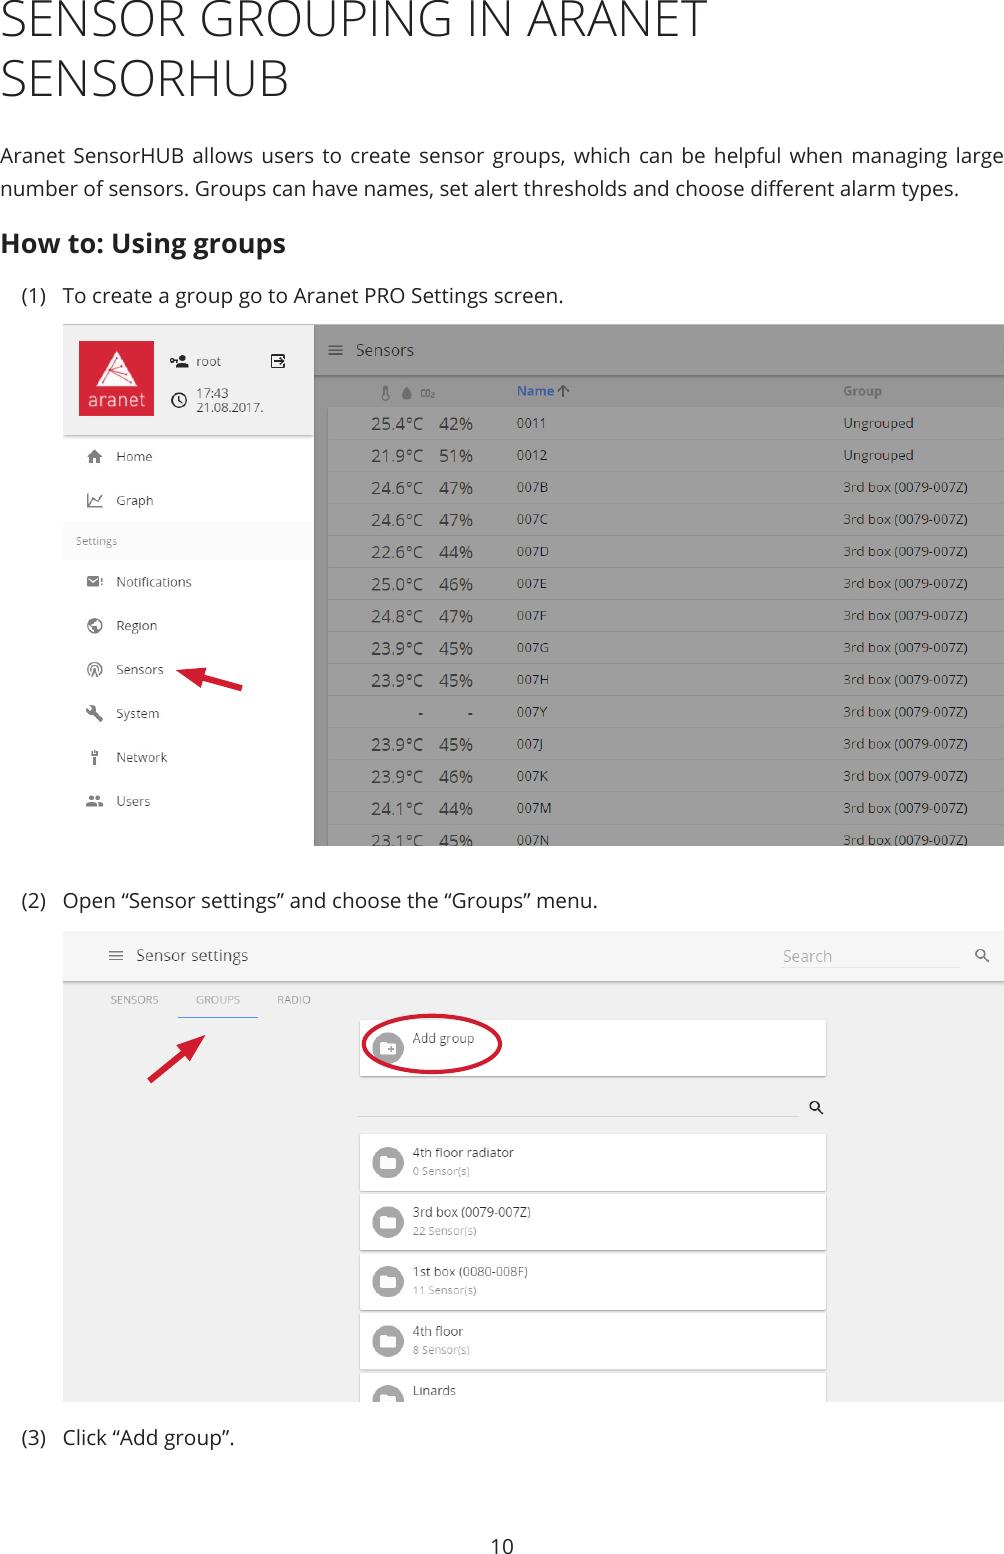
Task: Select sensor row 007C
Action: coord(665,519)
